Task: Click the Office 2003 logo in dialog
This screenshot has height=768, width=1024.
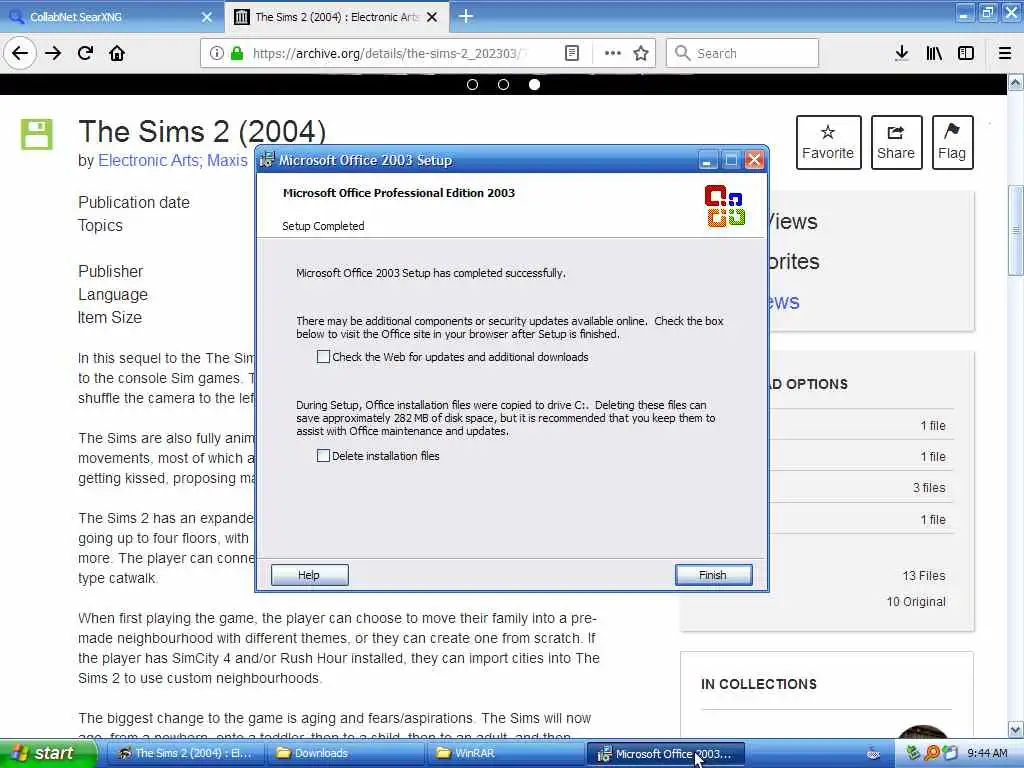Action: coord(725,206)
